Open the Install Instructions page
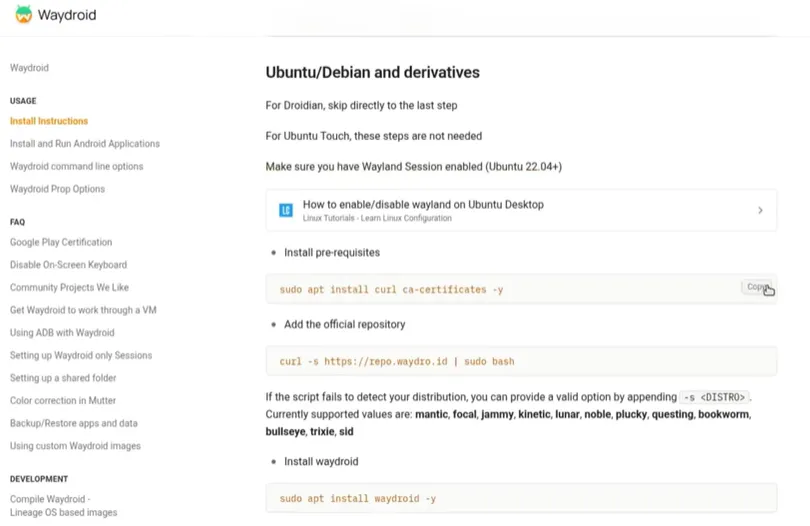 (49, 121)
